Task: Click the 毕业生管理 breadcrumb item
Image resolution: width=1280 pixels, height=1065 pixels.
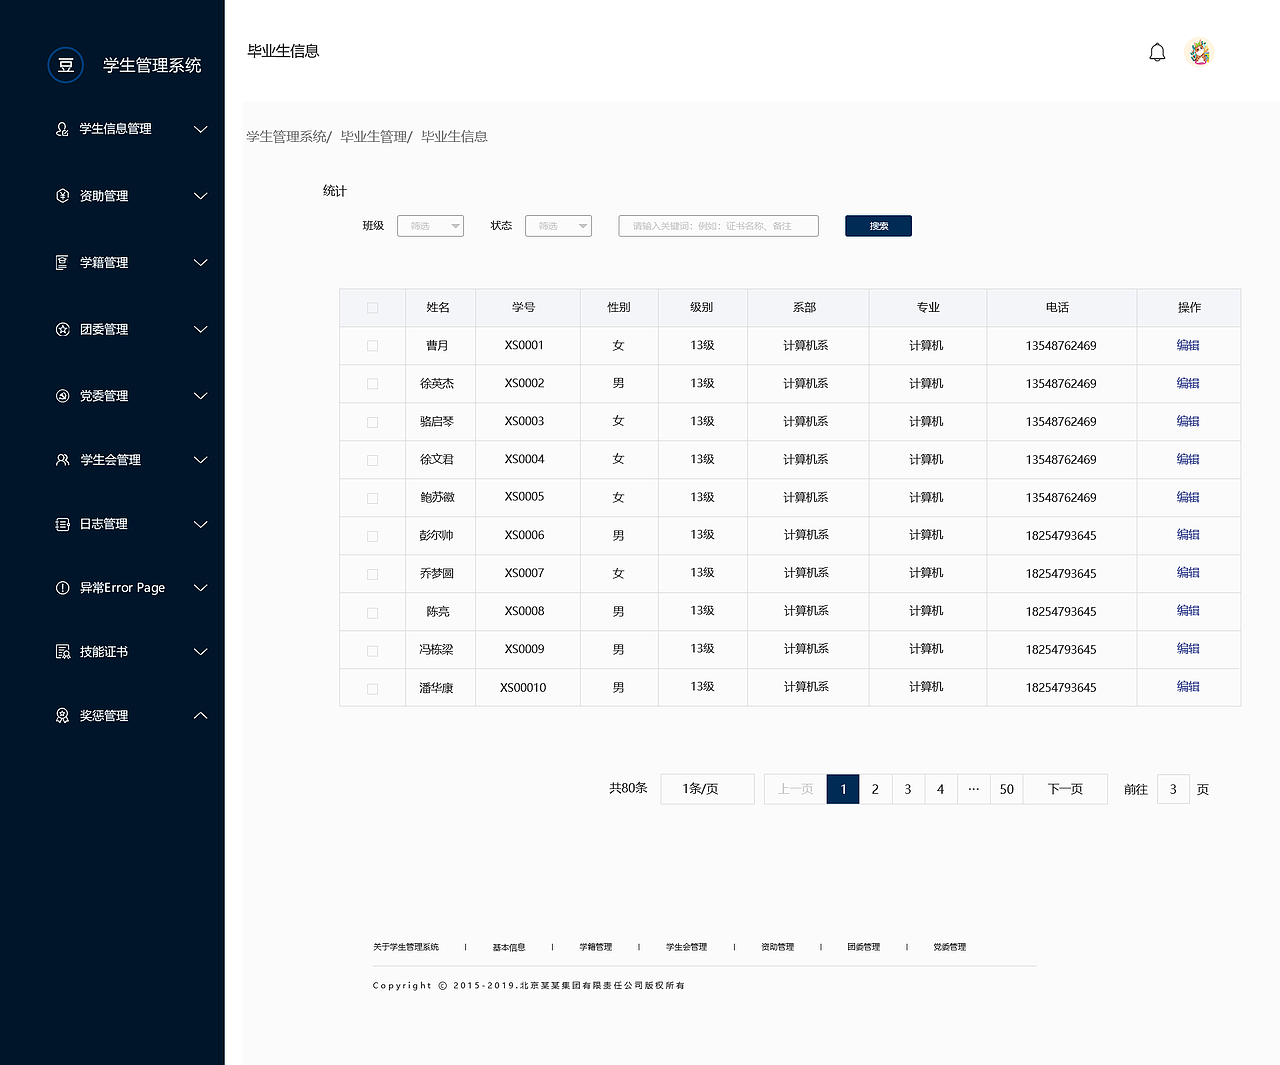Action: 372,136
